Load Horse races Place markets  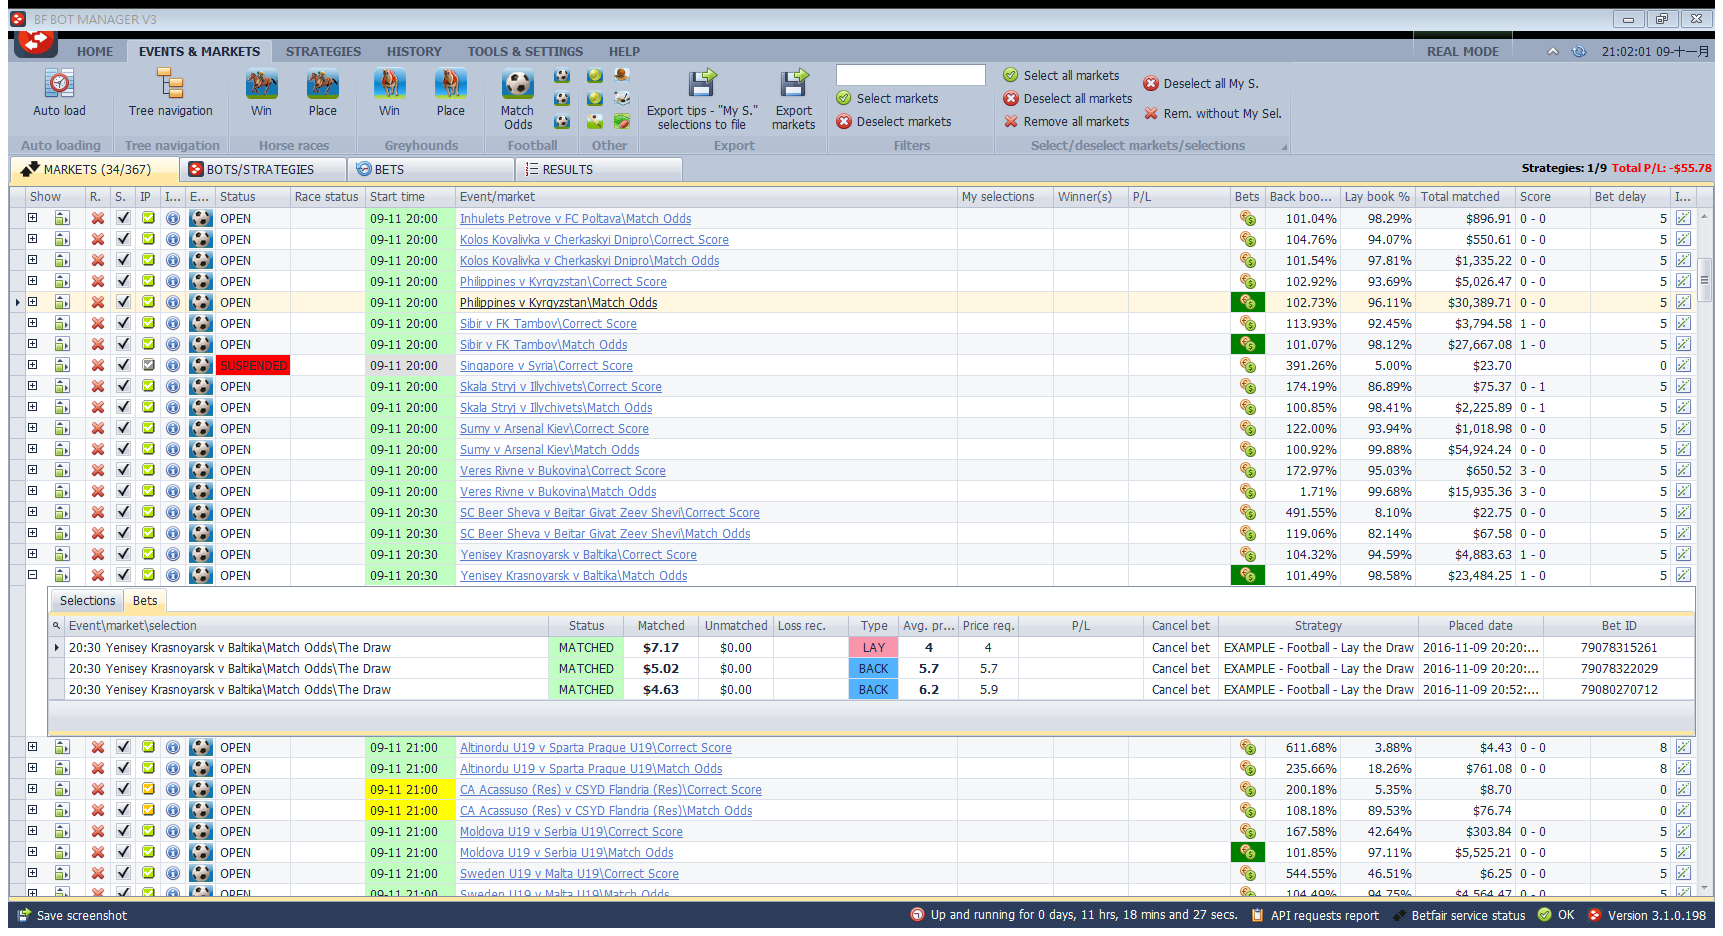point(322,93)
